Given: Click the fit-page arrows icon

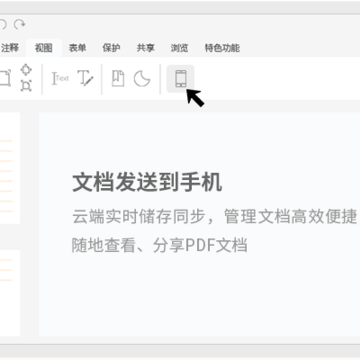Looking at the screenshot, I should [26, 69].
